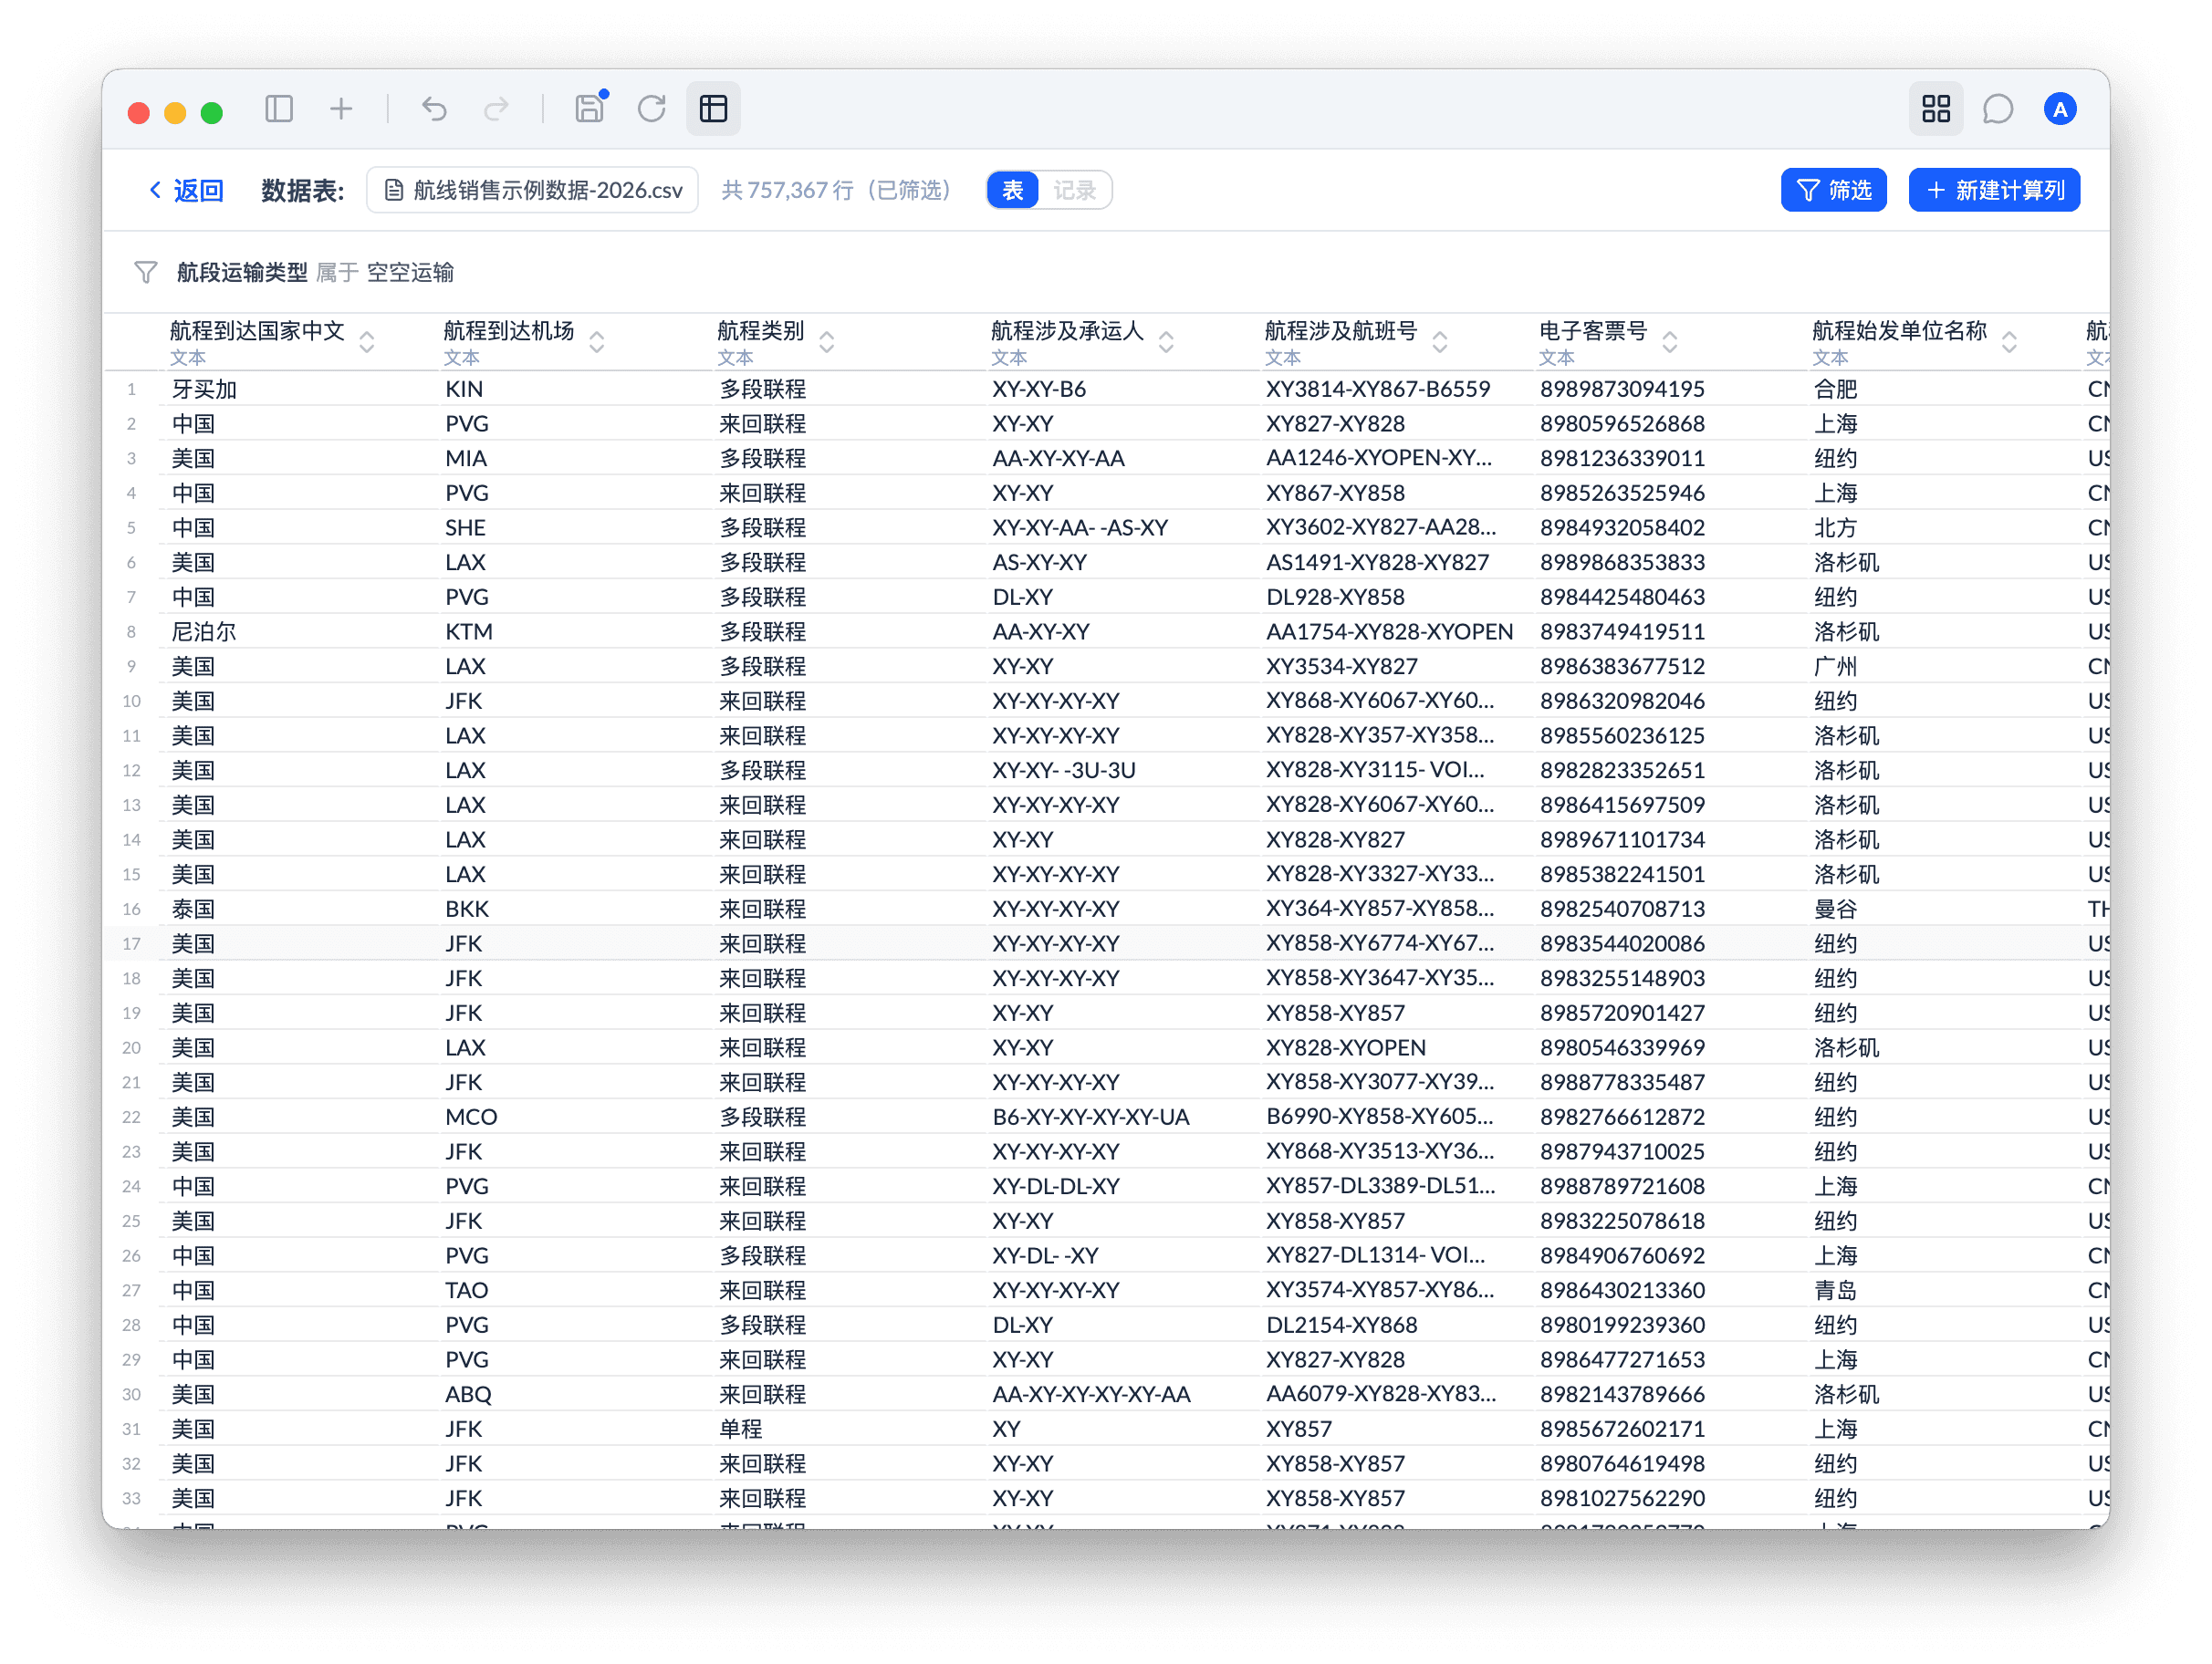Select flight cell DL2154-XY868
Image resolution: width=2212 pixels, height=1664 pixels.
1342,1325
